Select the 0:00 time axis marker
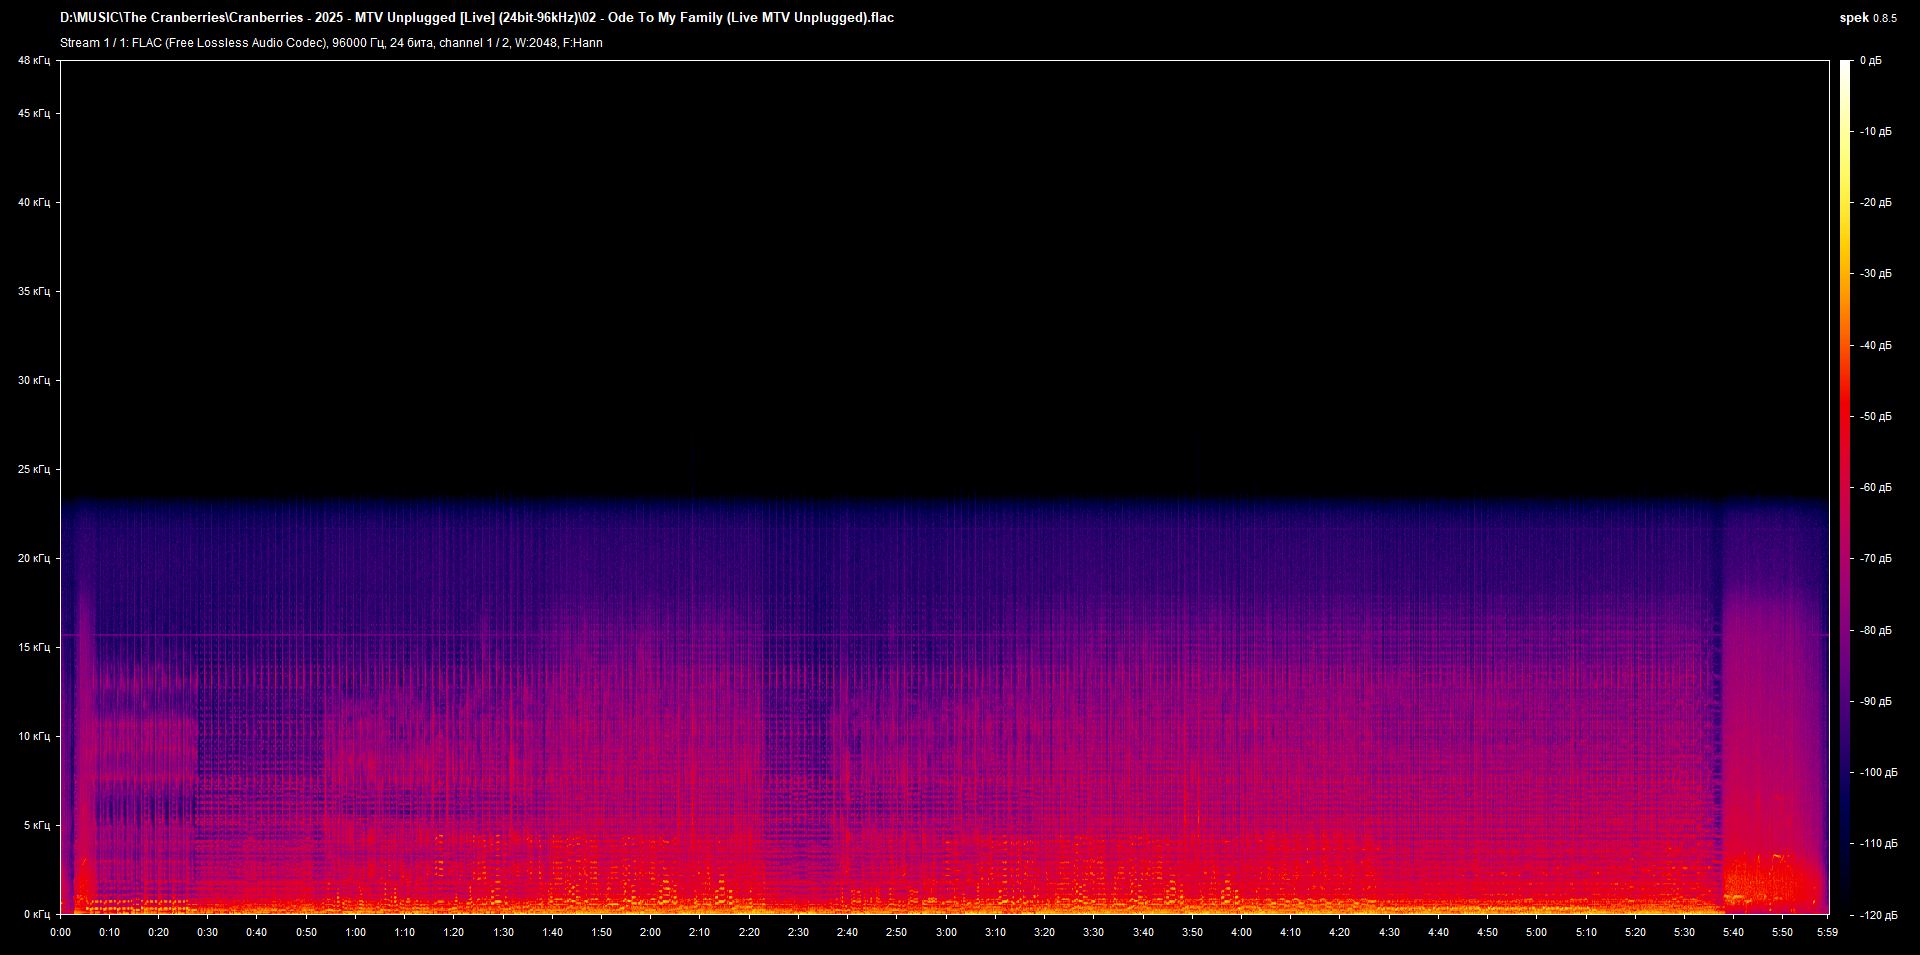The image size is (1920, 955). click(x=61, y=933)
